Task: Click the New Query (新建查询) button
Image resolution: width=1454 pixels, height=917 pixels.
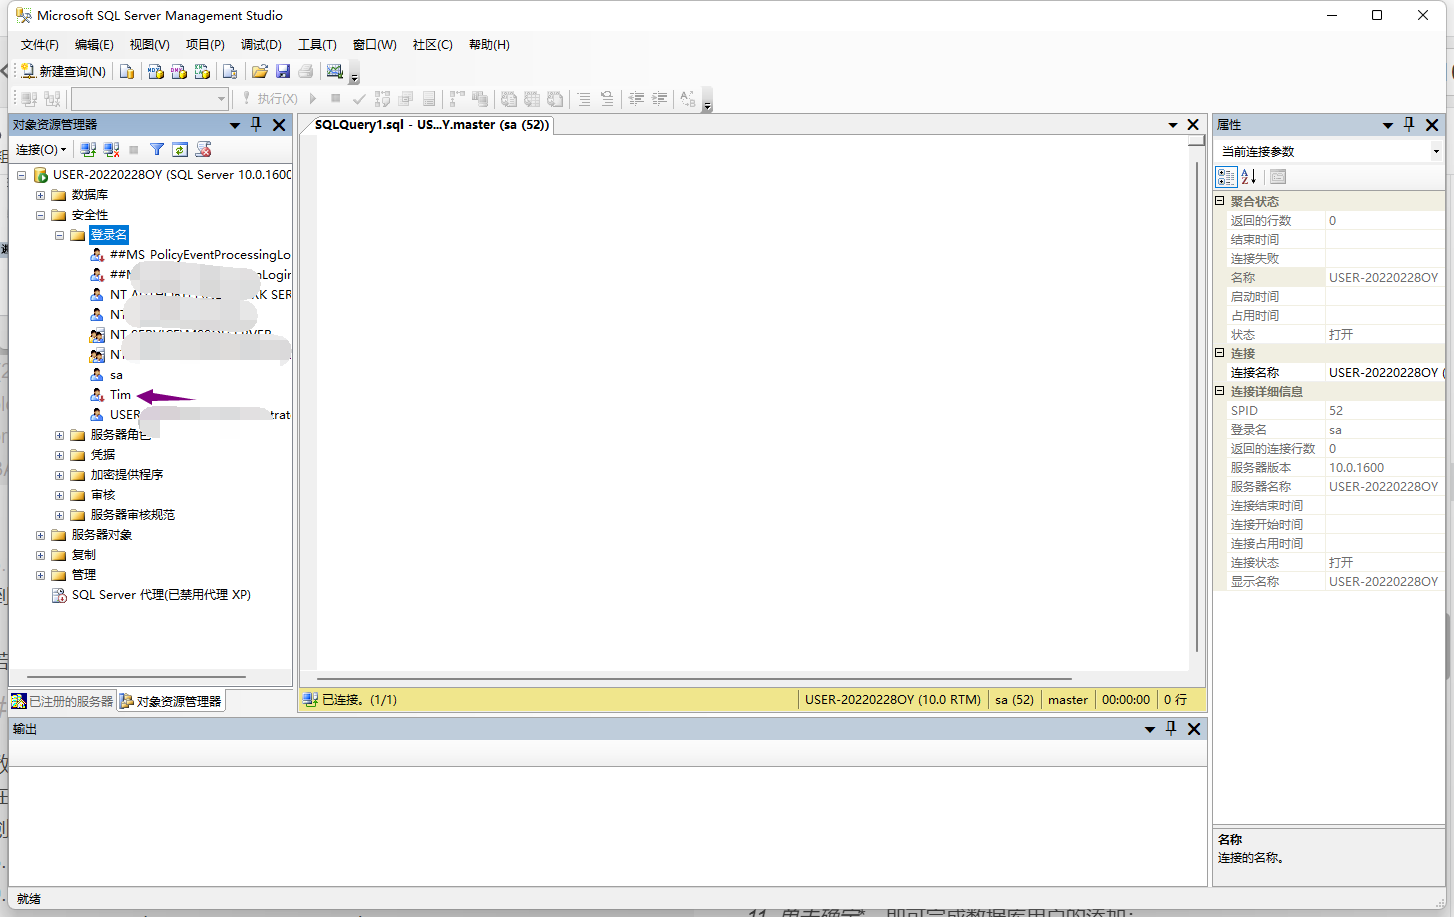Action: (x=63, y=71)
